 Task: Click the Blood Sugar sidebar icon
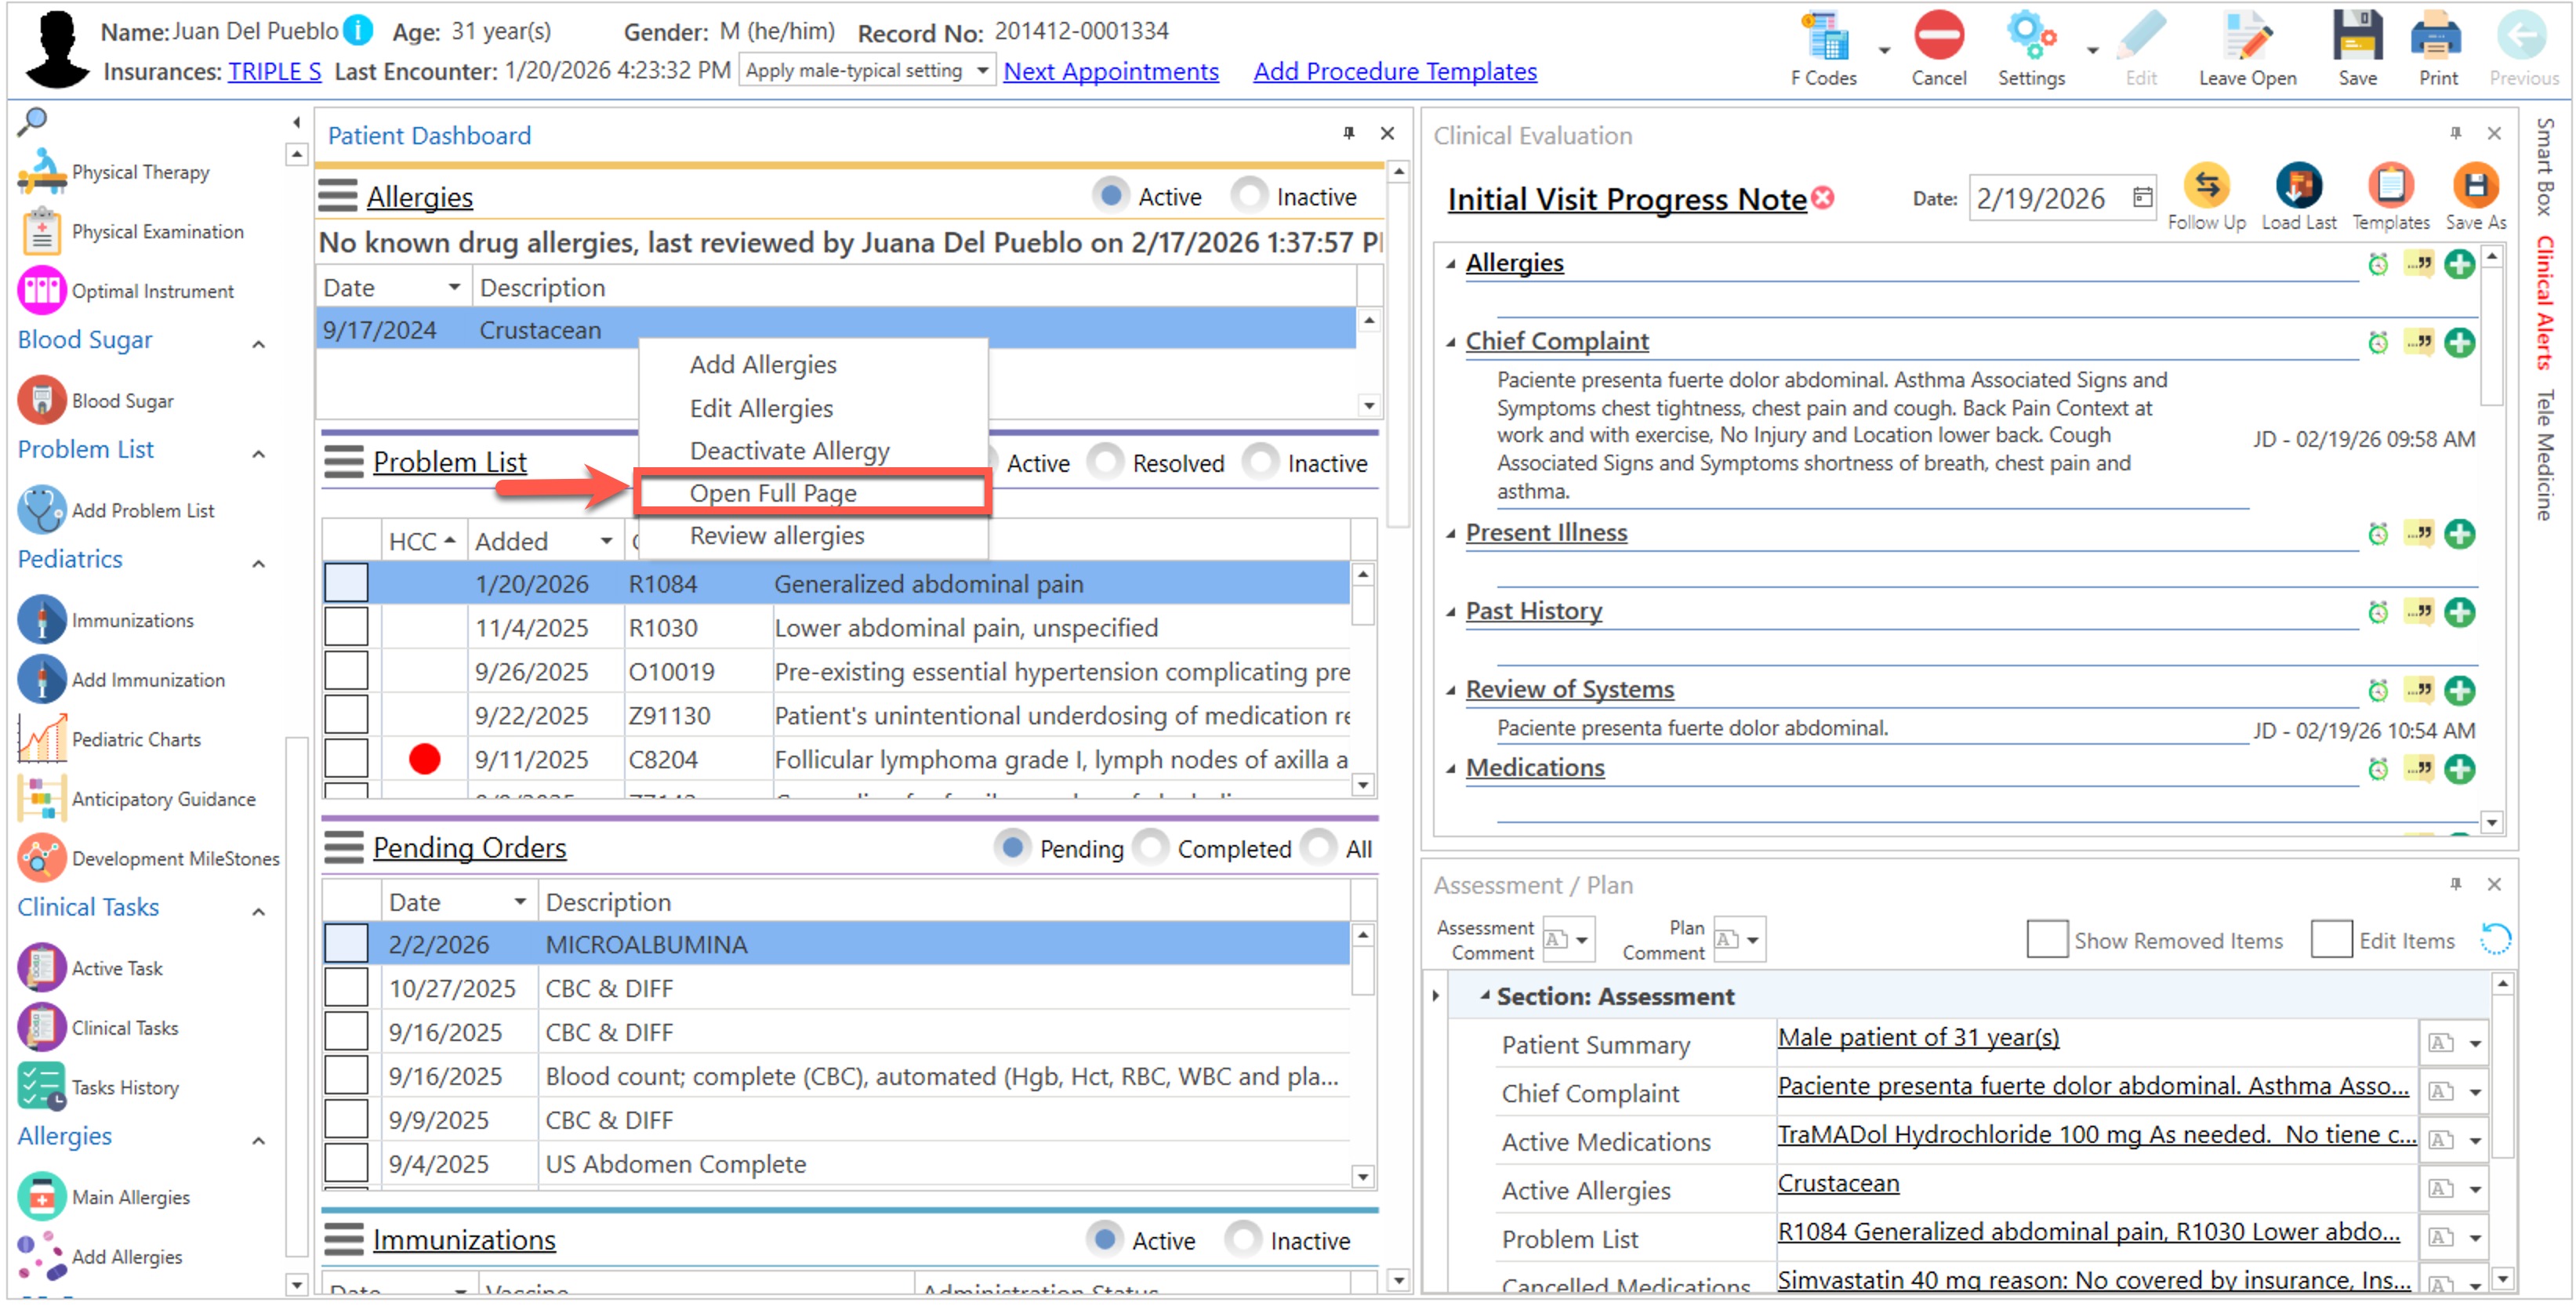coord(42,401)
